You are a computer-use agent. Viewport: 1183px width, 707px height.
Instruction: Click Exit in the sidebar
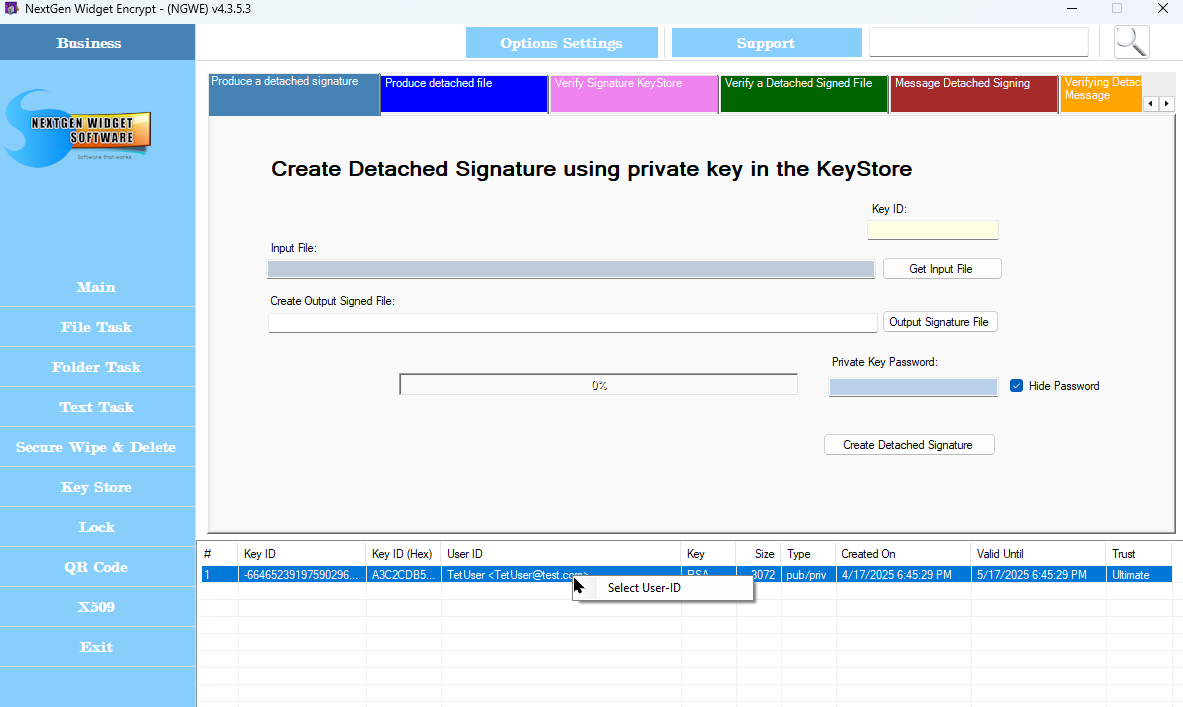click(97, 647)
